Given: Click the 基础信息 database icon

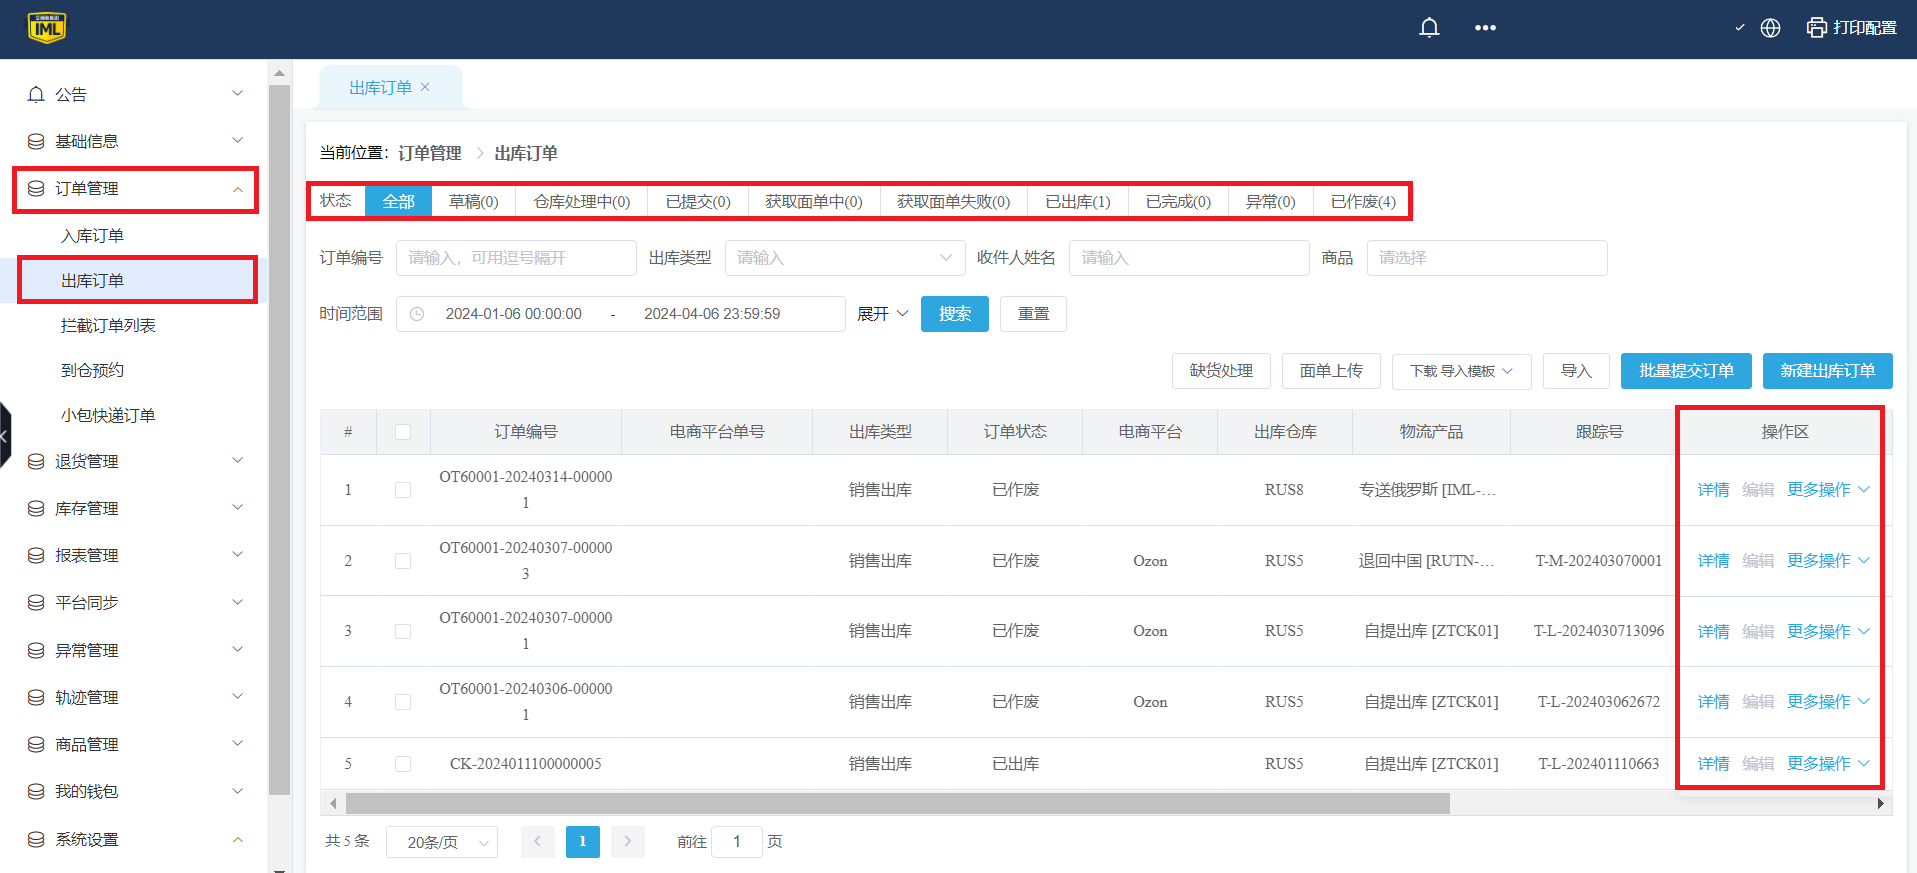Looking at the screenshot, I should (x=36, y=141).
